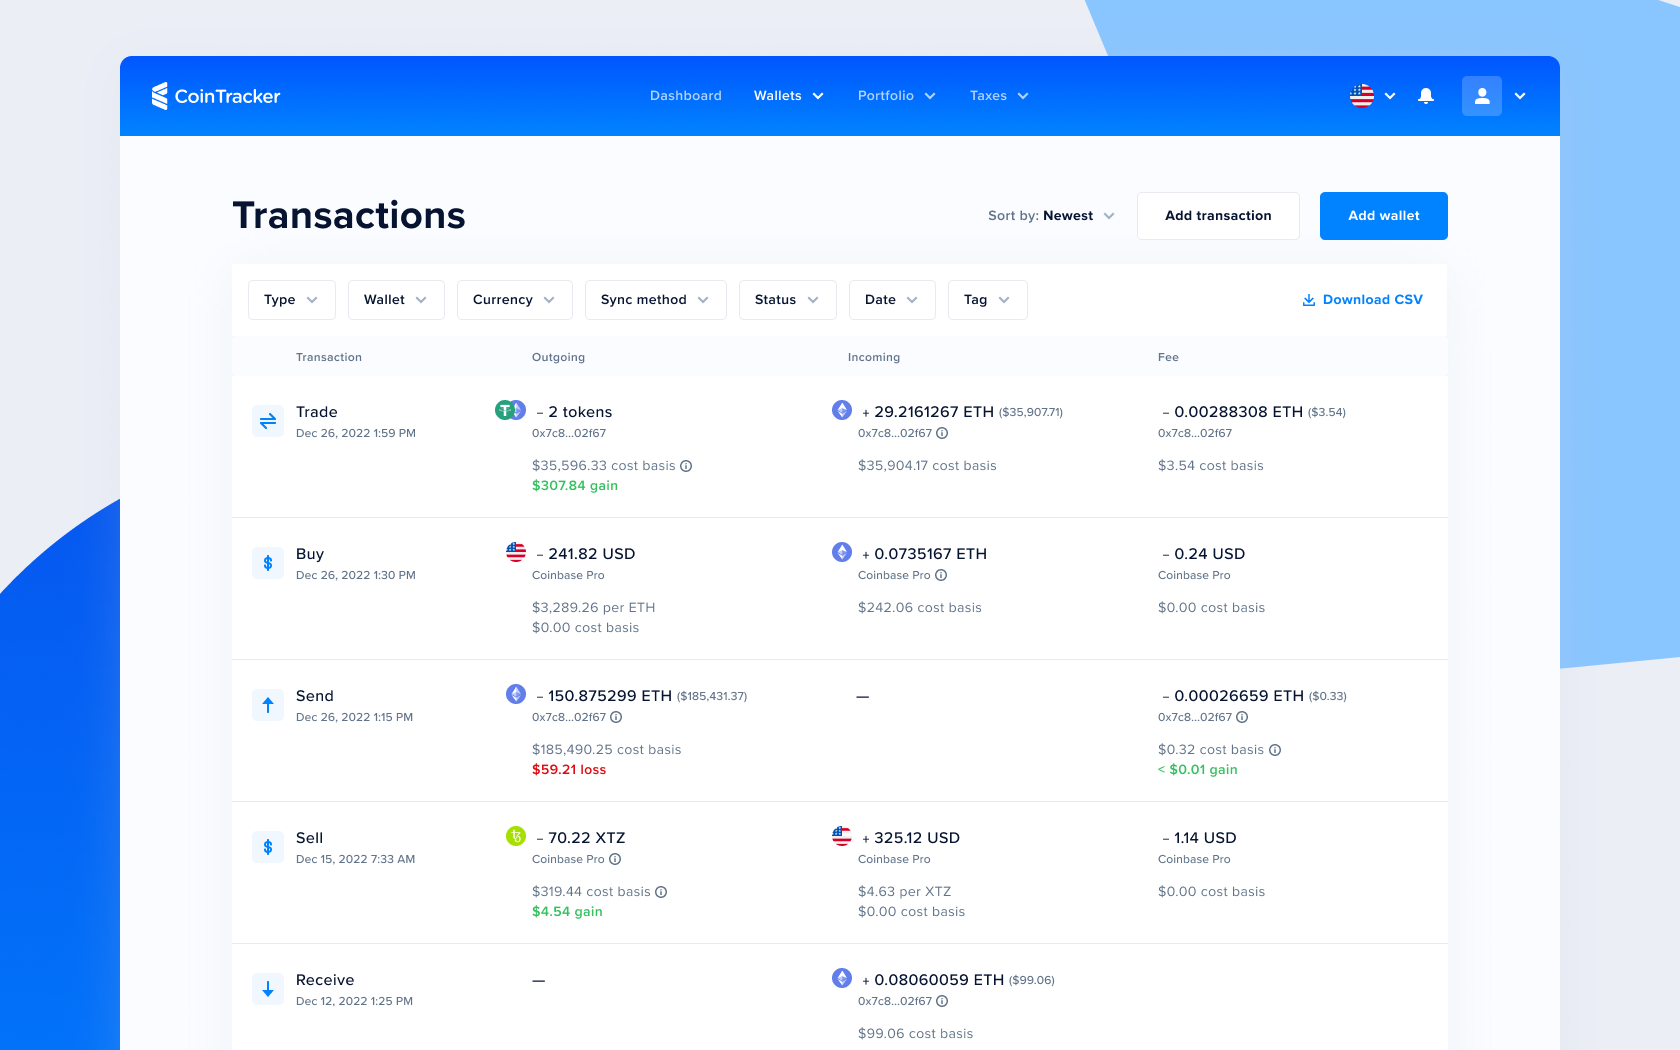Click the Trade swap-arrows icon
The height and width of the screenshot is (1050, 1680).
pyautogui.click(x=268, y=421)
